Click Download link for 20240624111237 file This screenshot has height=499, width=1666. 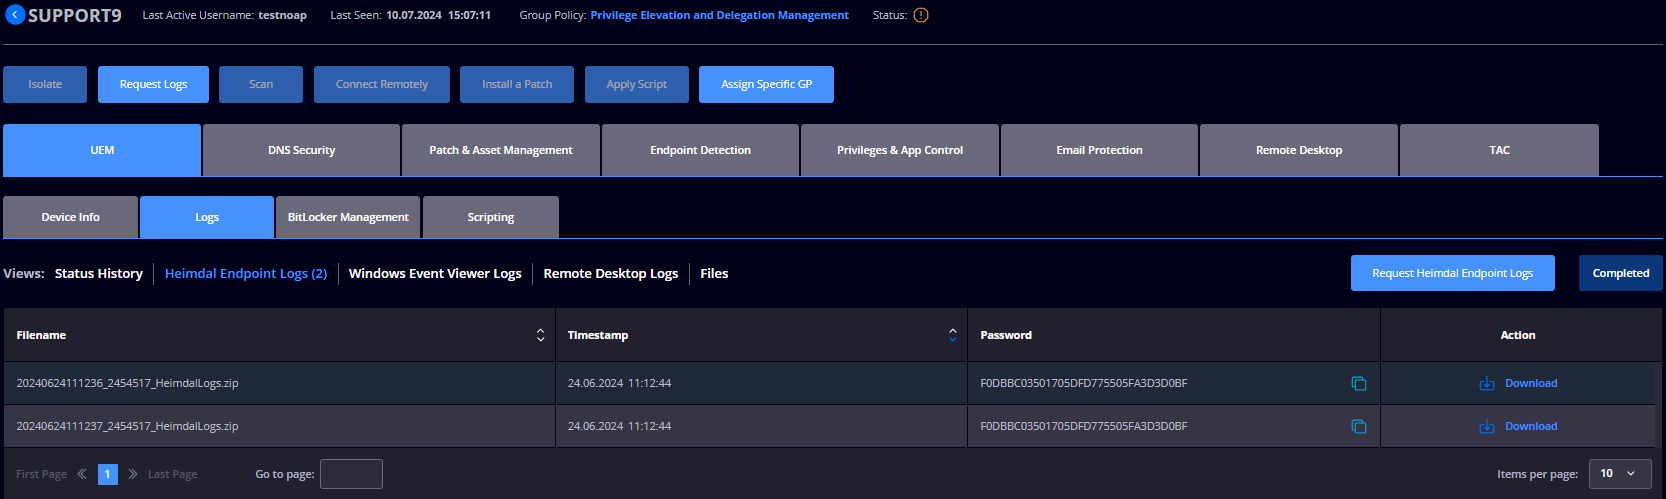[1531, 426]
